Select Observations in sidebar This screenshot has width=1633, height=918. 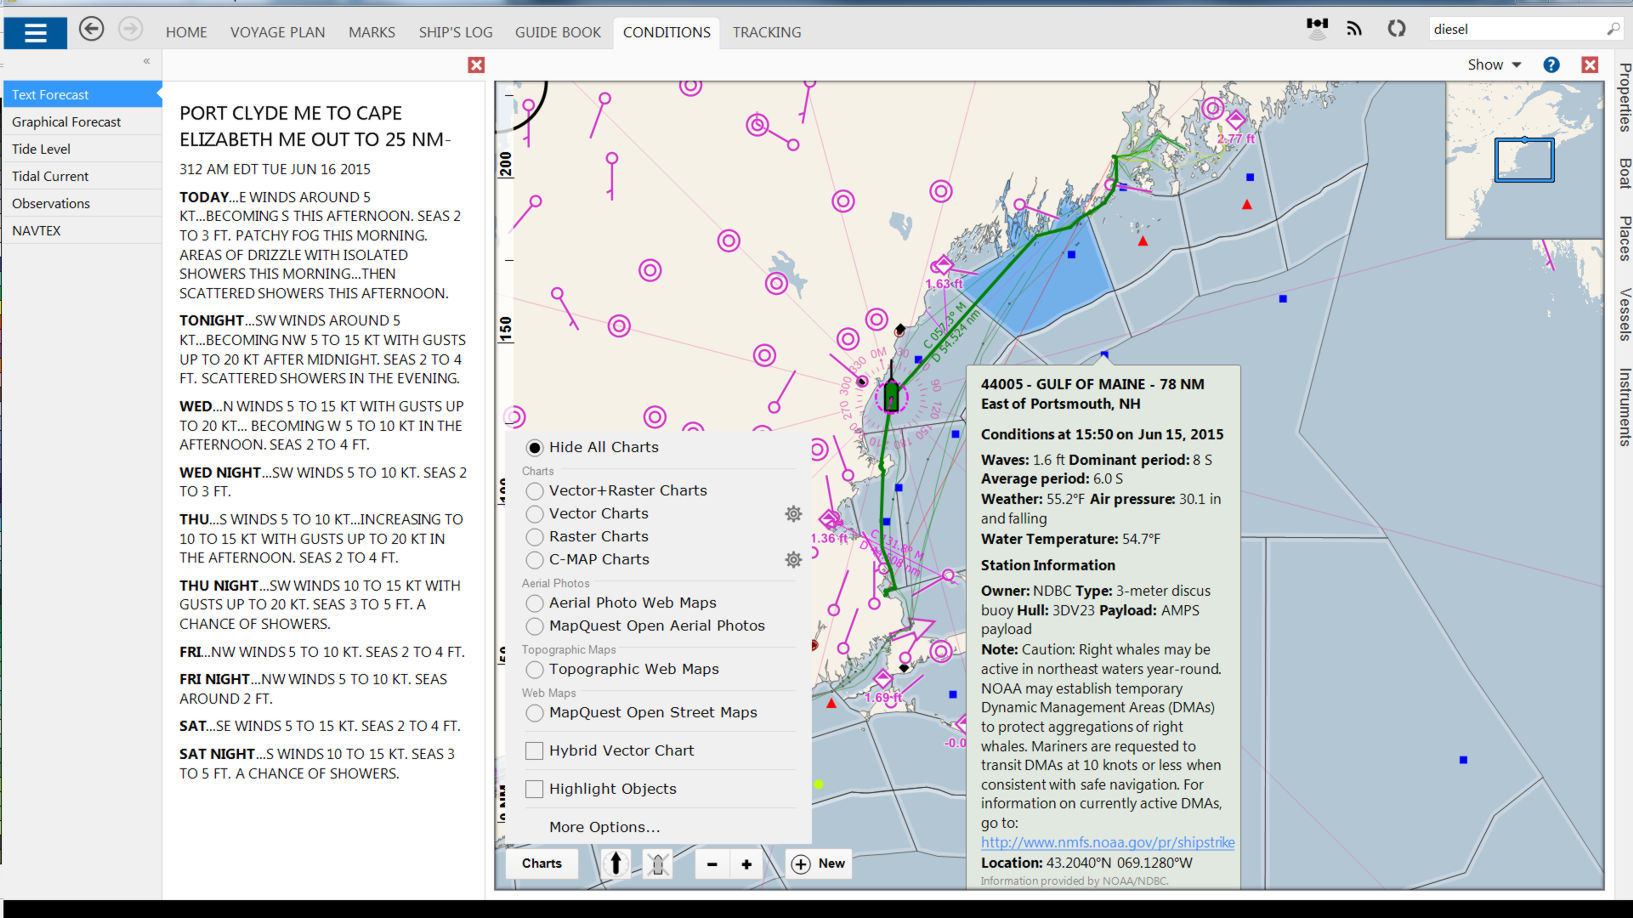(82, 202)
